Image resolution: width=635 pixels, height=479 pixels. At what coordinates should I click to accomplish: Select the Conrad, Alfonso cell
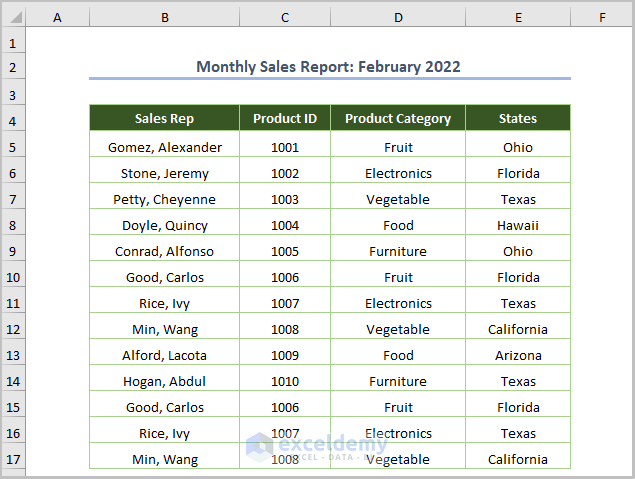tap(164, 251)
